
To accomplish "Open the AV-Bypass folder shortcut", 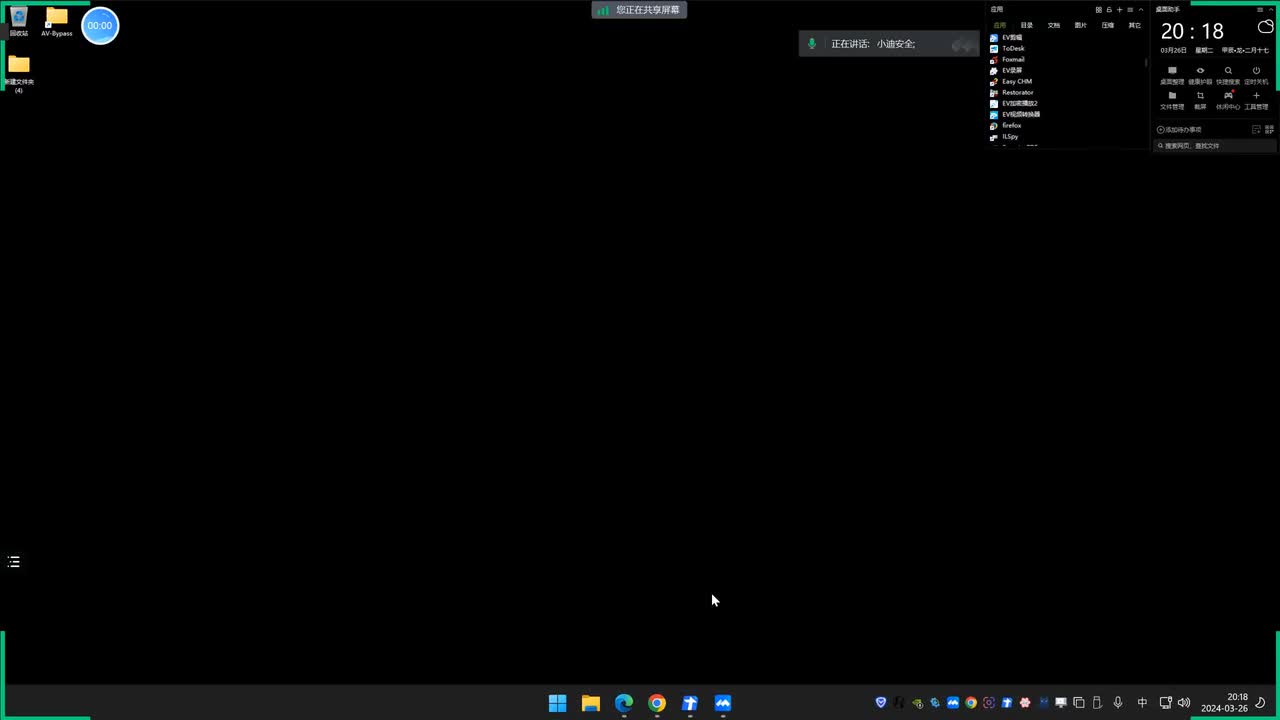I will click(x=56, y=21).
